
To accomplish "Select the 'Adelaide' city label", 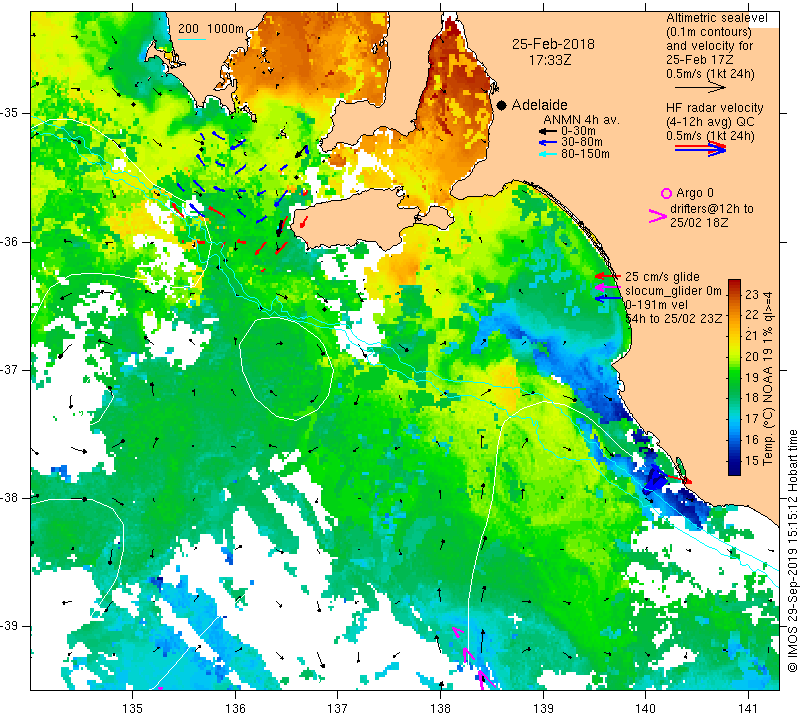I will 539,105.
